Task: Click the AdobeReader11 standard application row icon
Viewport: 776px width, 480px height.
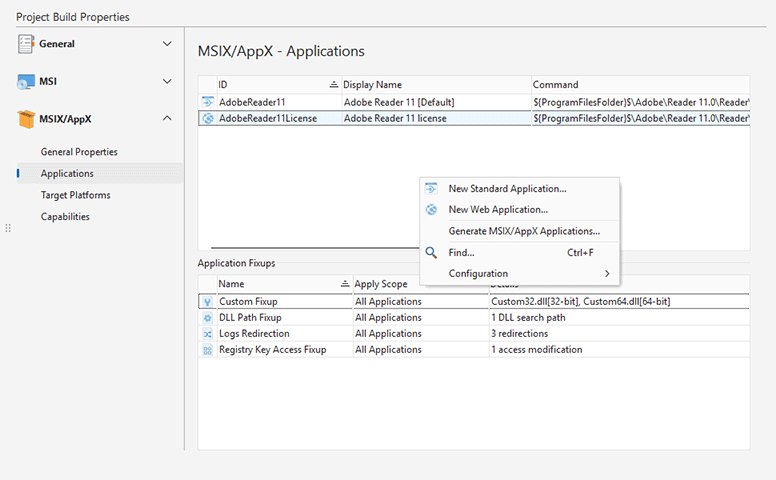Action: pos(208,102)
